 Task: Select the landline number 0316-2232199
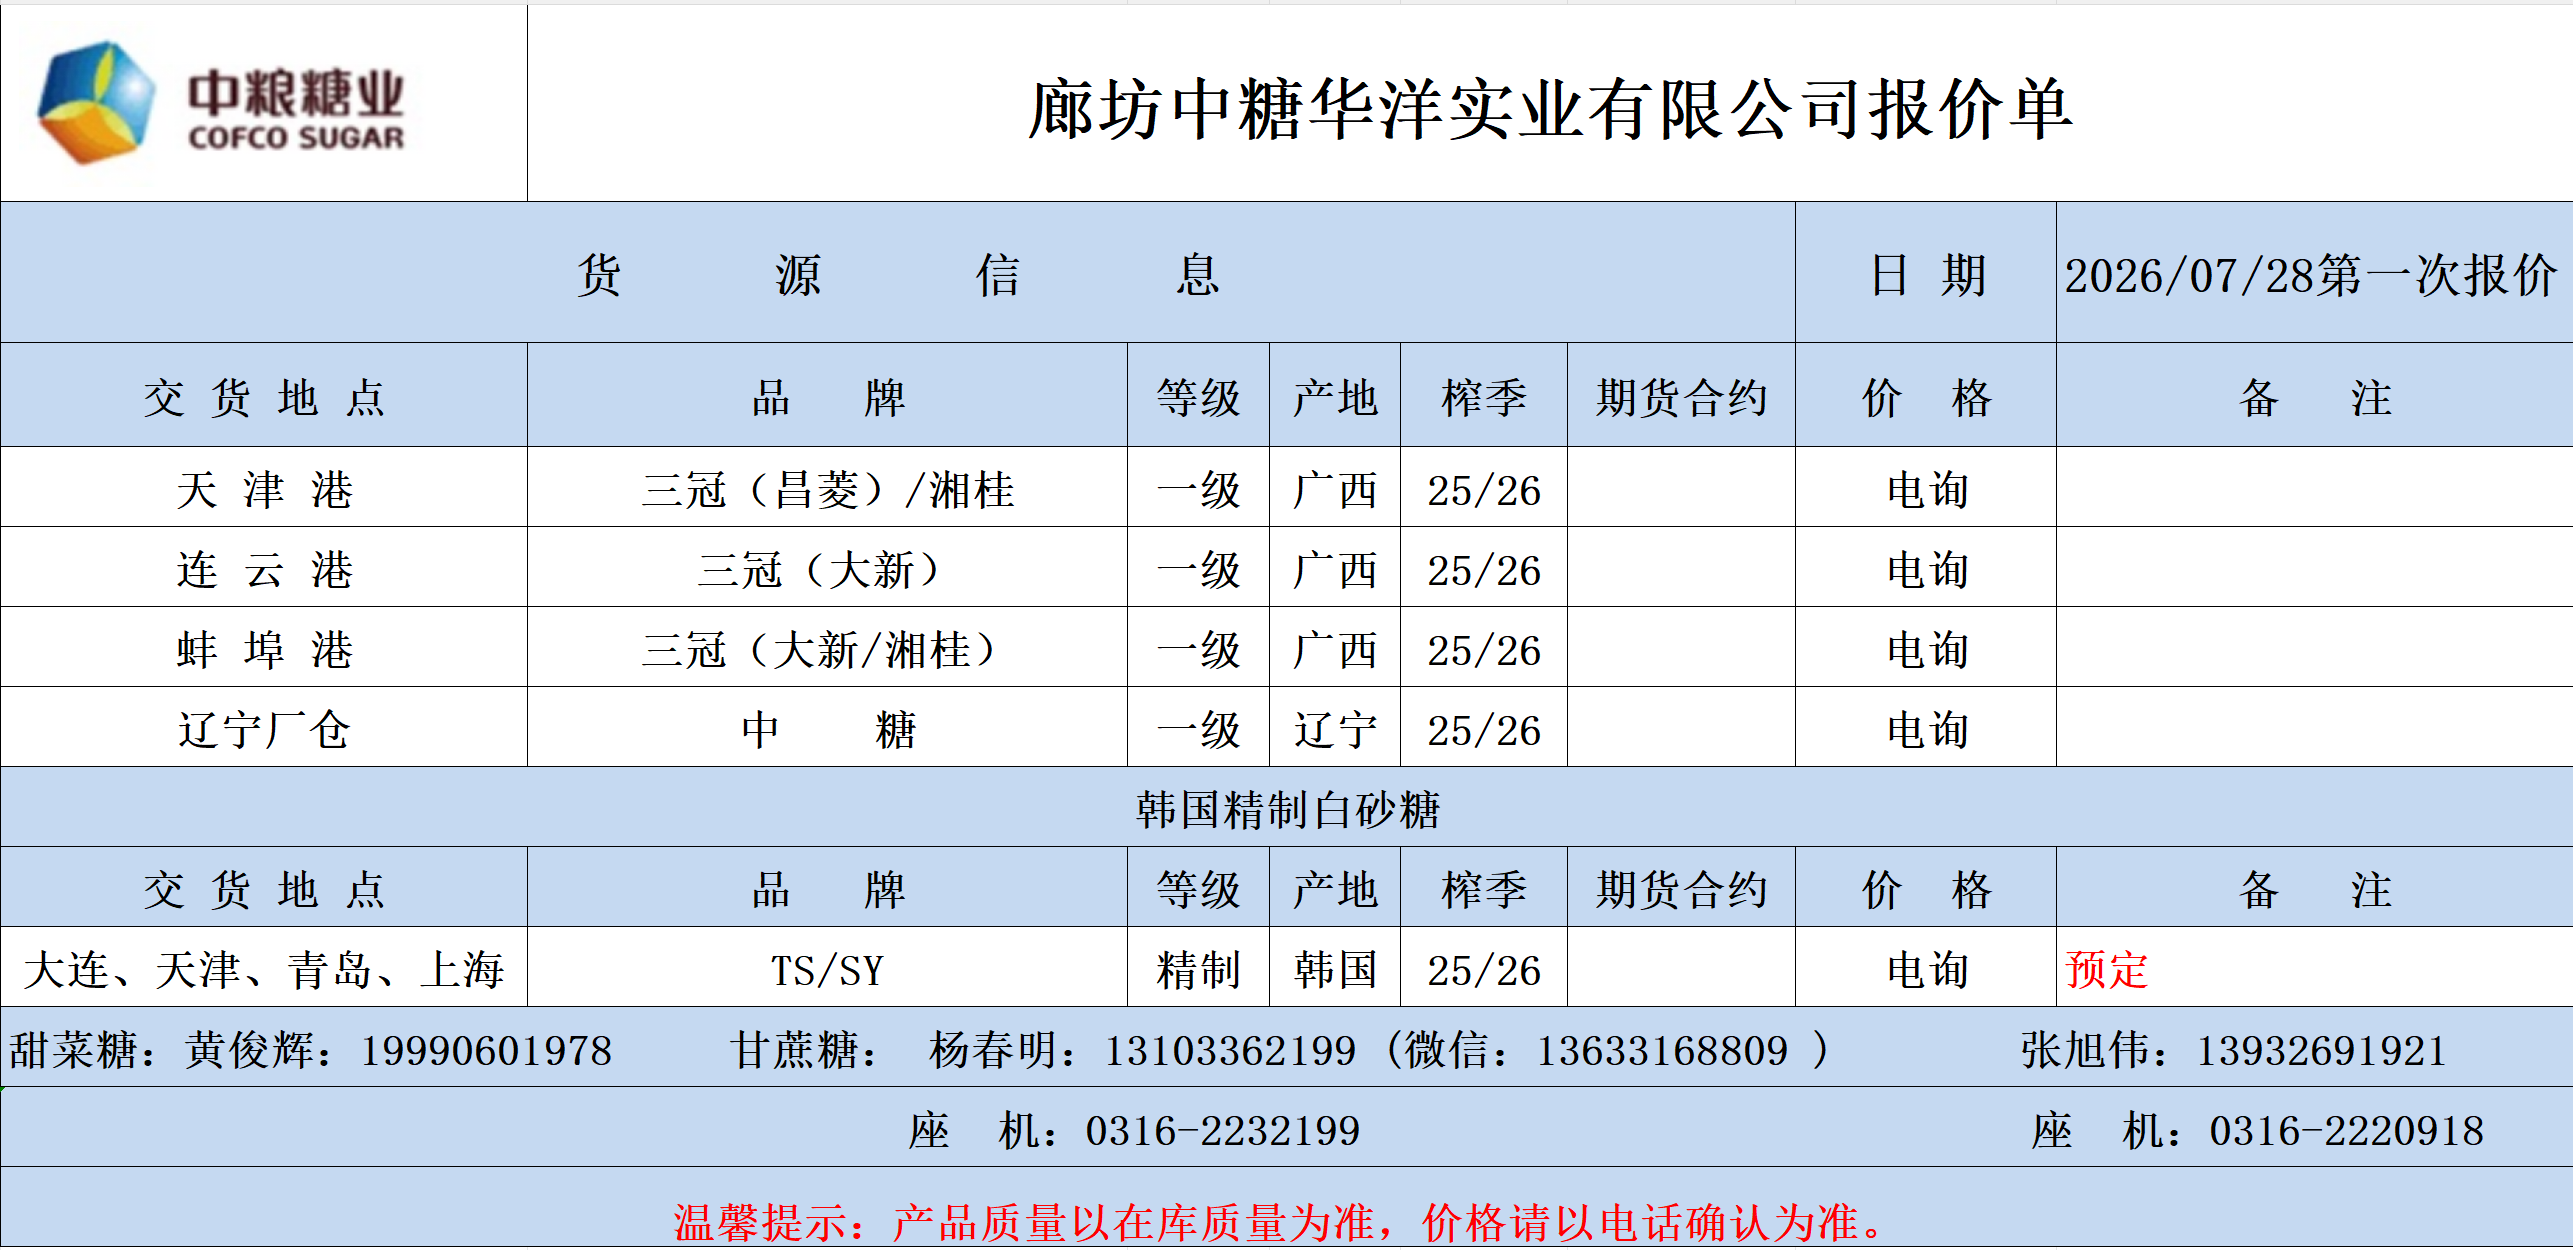tap(1223, 1131)
